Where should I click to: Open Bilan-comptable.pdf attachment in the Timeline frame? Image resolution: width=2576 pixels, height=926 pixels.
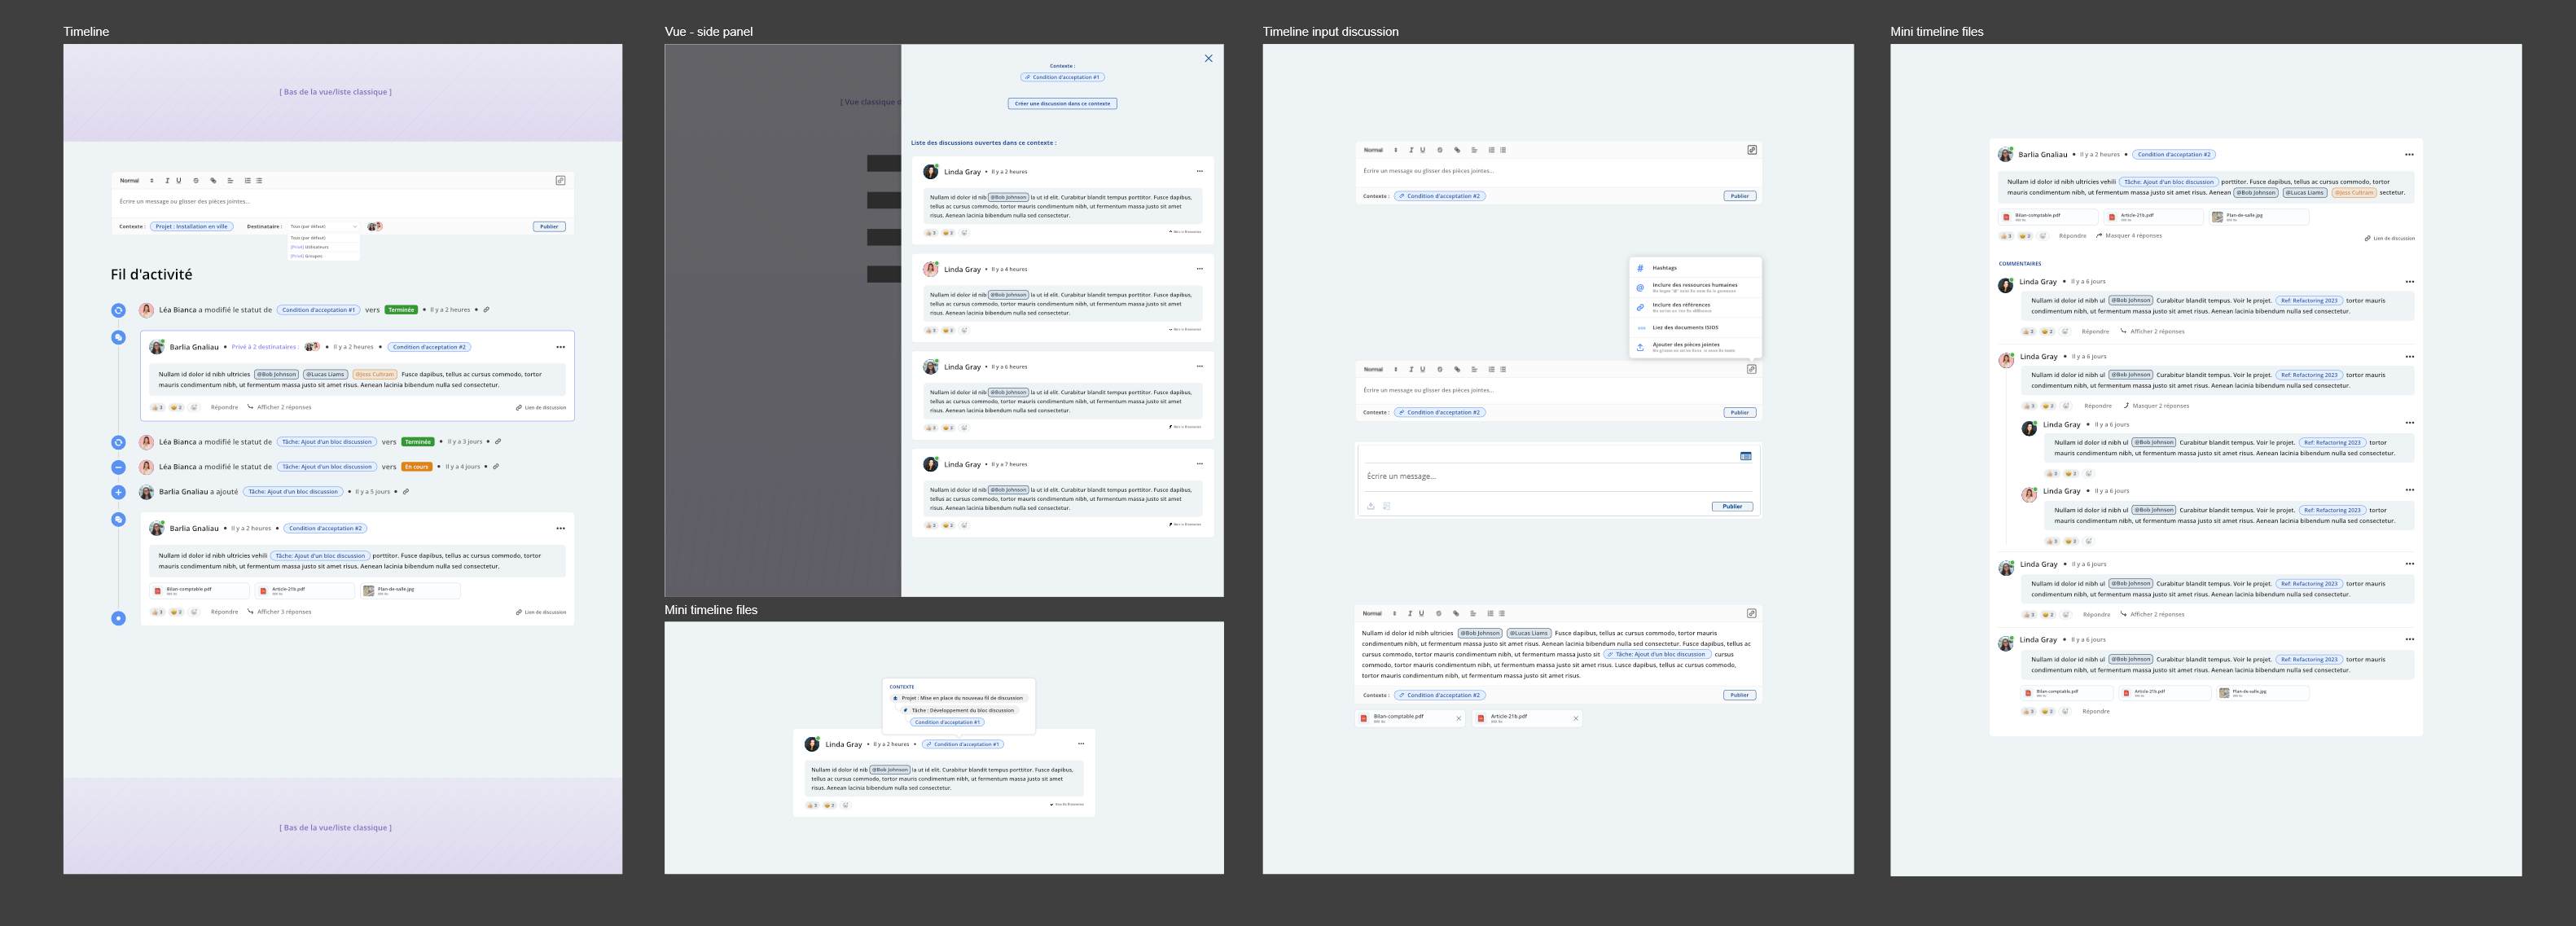coord(200,591)
